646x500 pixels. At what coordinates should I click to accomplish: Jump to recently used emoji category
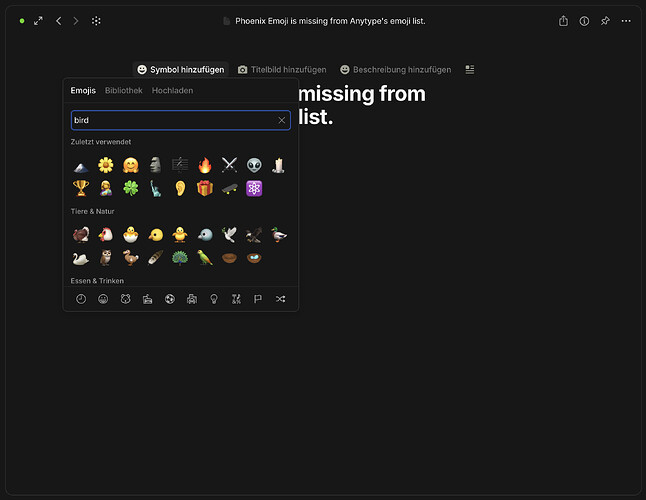[x=81, y=299]
